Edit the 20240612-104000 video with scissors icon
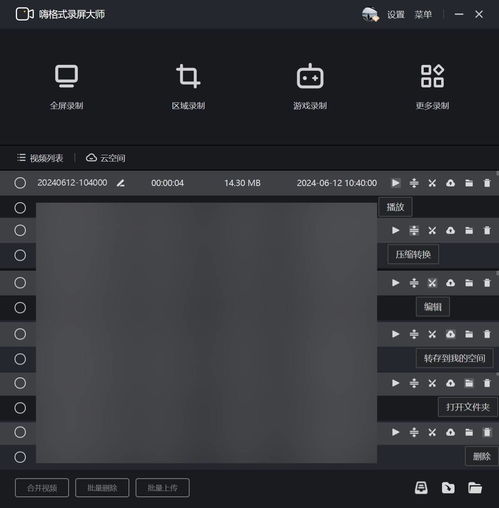Image resolution: width=499 pixels, height=508 pixels. (432, 183)
